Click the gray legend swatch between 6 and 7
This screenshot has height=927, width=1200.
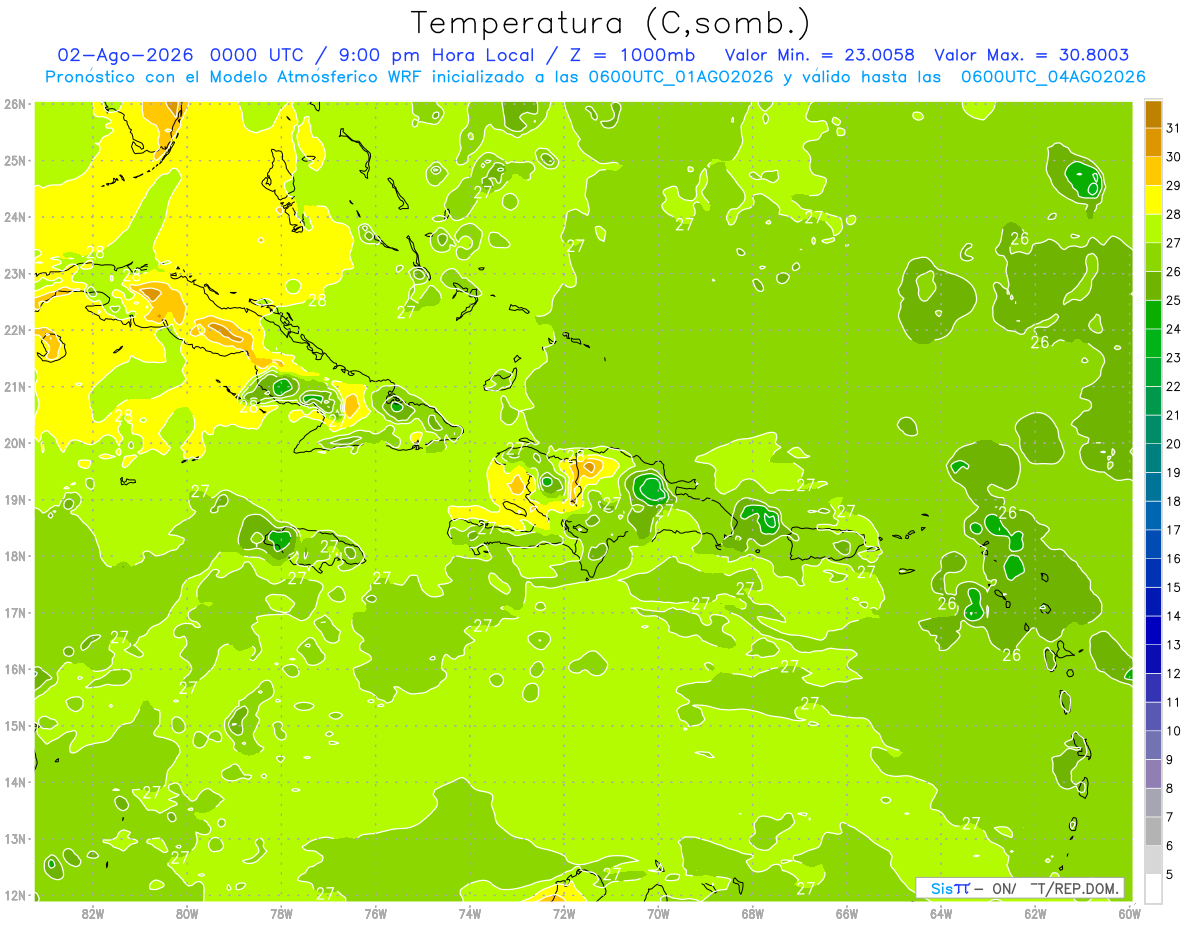tap(1153, 831)
